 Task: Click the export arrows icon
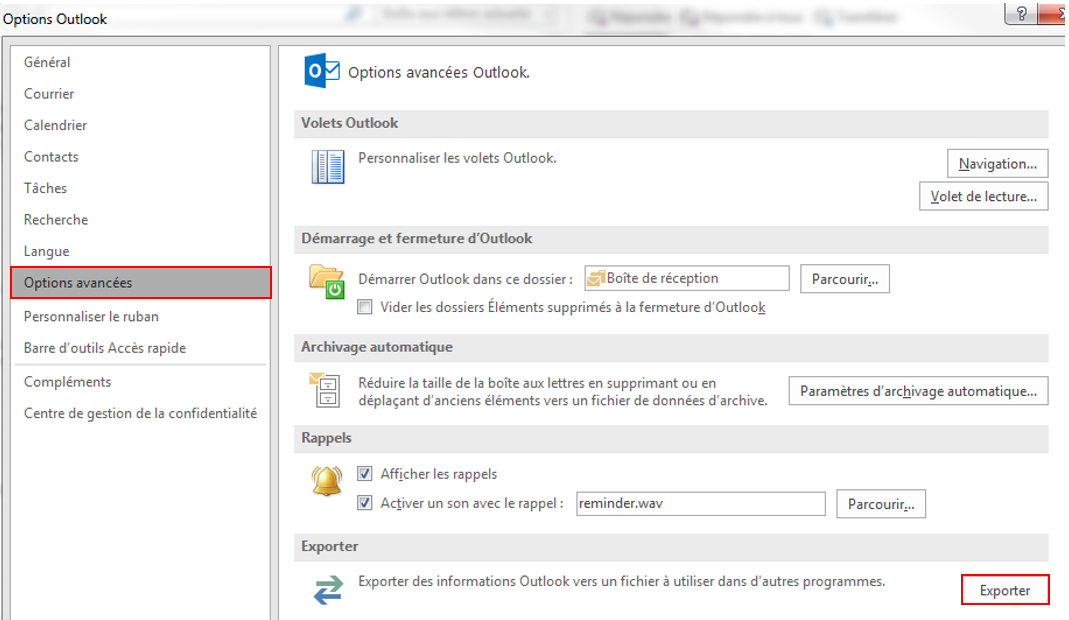pos(328,589)
